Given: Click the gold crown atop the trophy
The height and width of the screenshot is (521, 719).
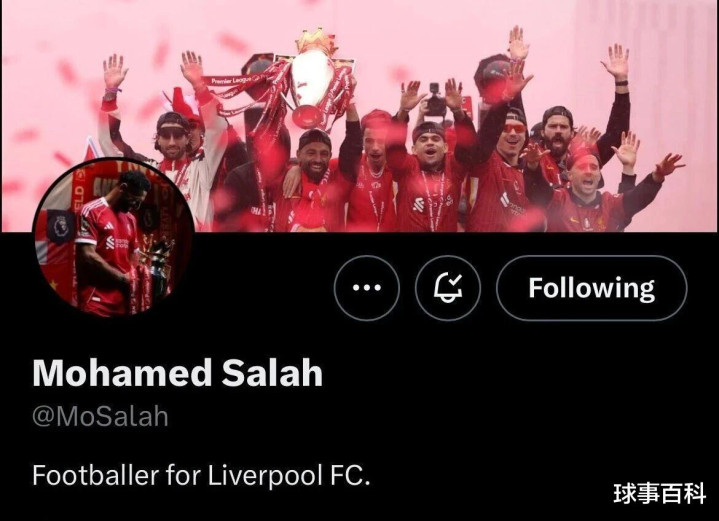Looking at the screenshot, I should (315, 41).
